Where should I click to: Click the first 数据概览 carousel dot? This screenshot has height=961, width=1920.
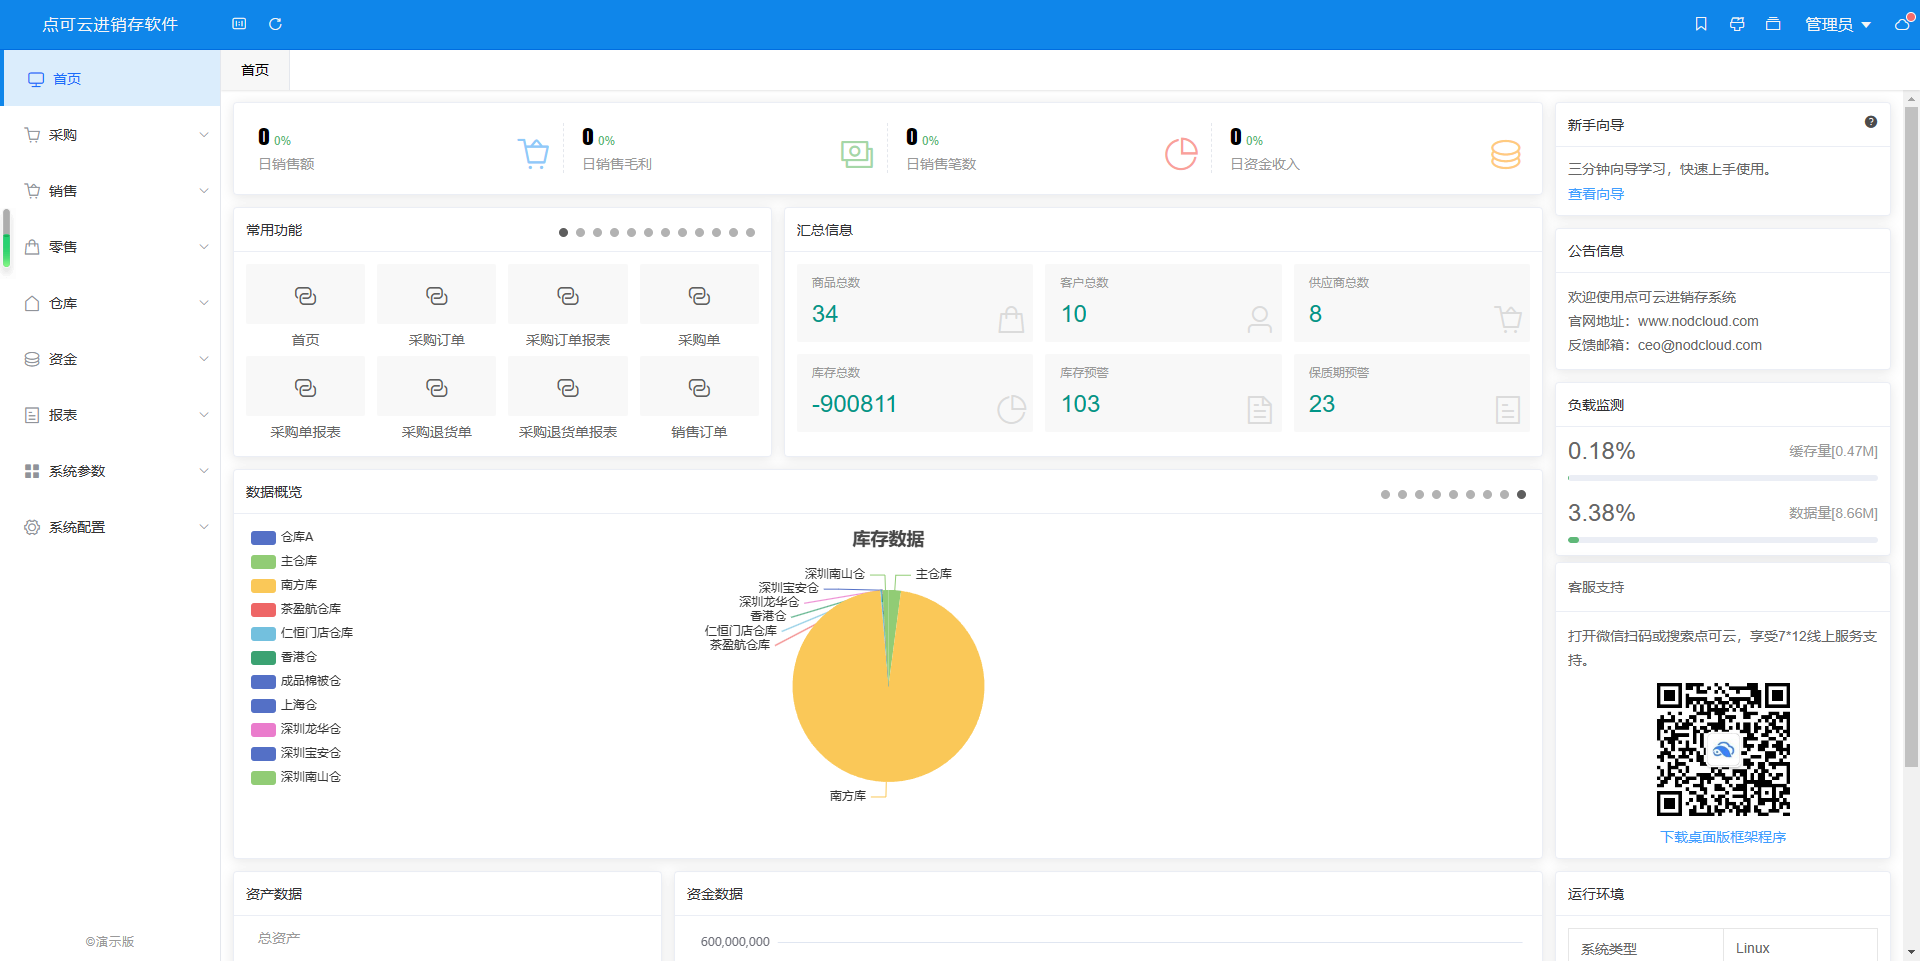pos(1385,495)
